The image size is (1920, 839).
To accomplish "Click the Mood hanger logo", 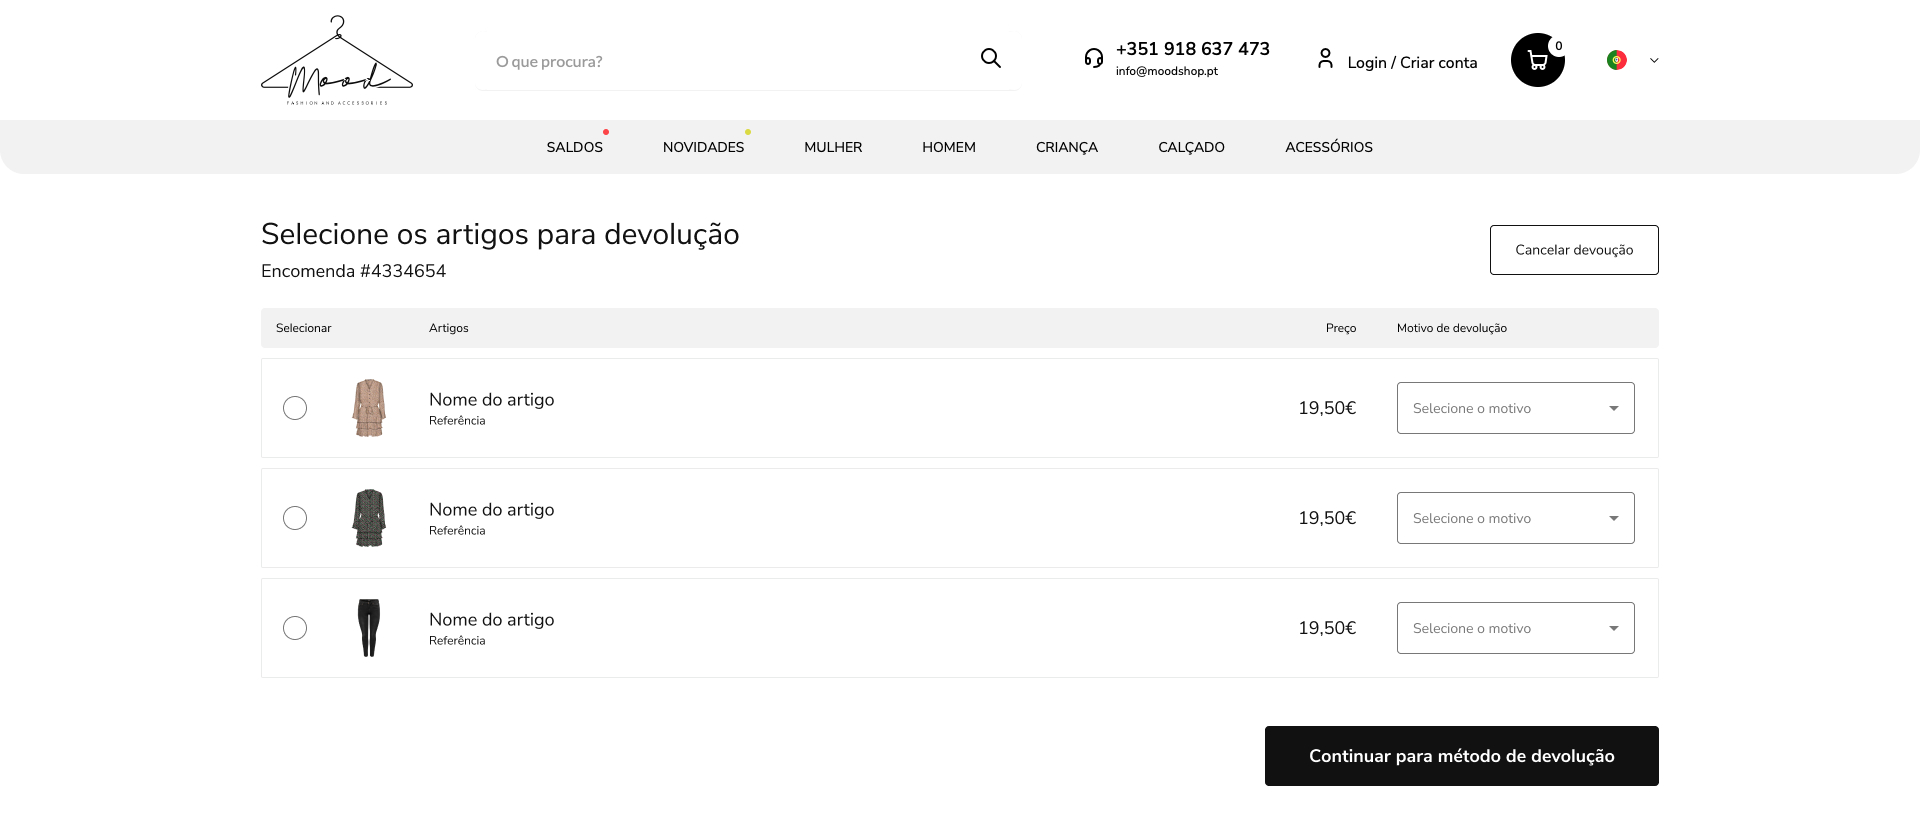I will coord(337,60).
